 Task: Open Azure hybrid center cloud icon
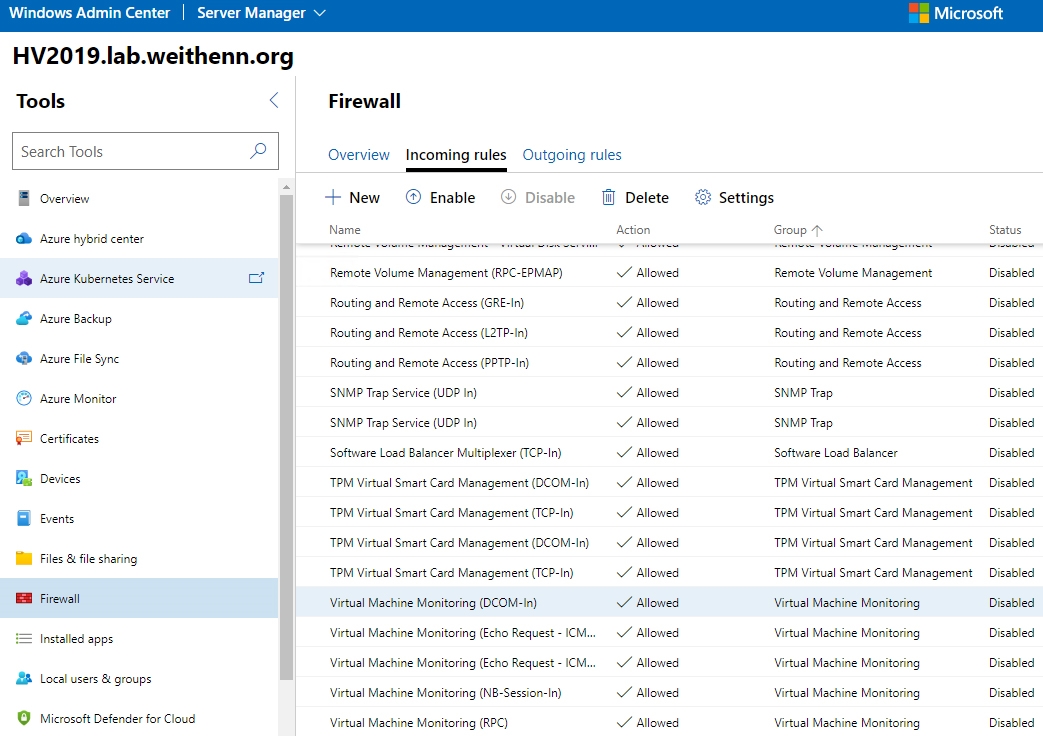coord(24,239)
